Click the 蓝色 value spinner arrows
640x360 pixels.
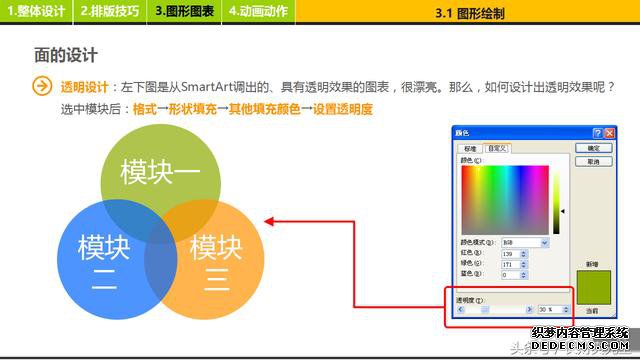[x=523, y=275]
